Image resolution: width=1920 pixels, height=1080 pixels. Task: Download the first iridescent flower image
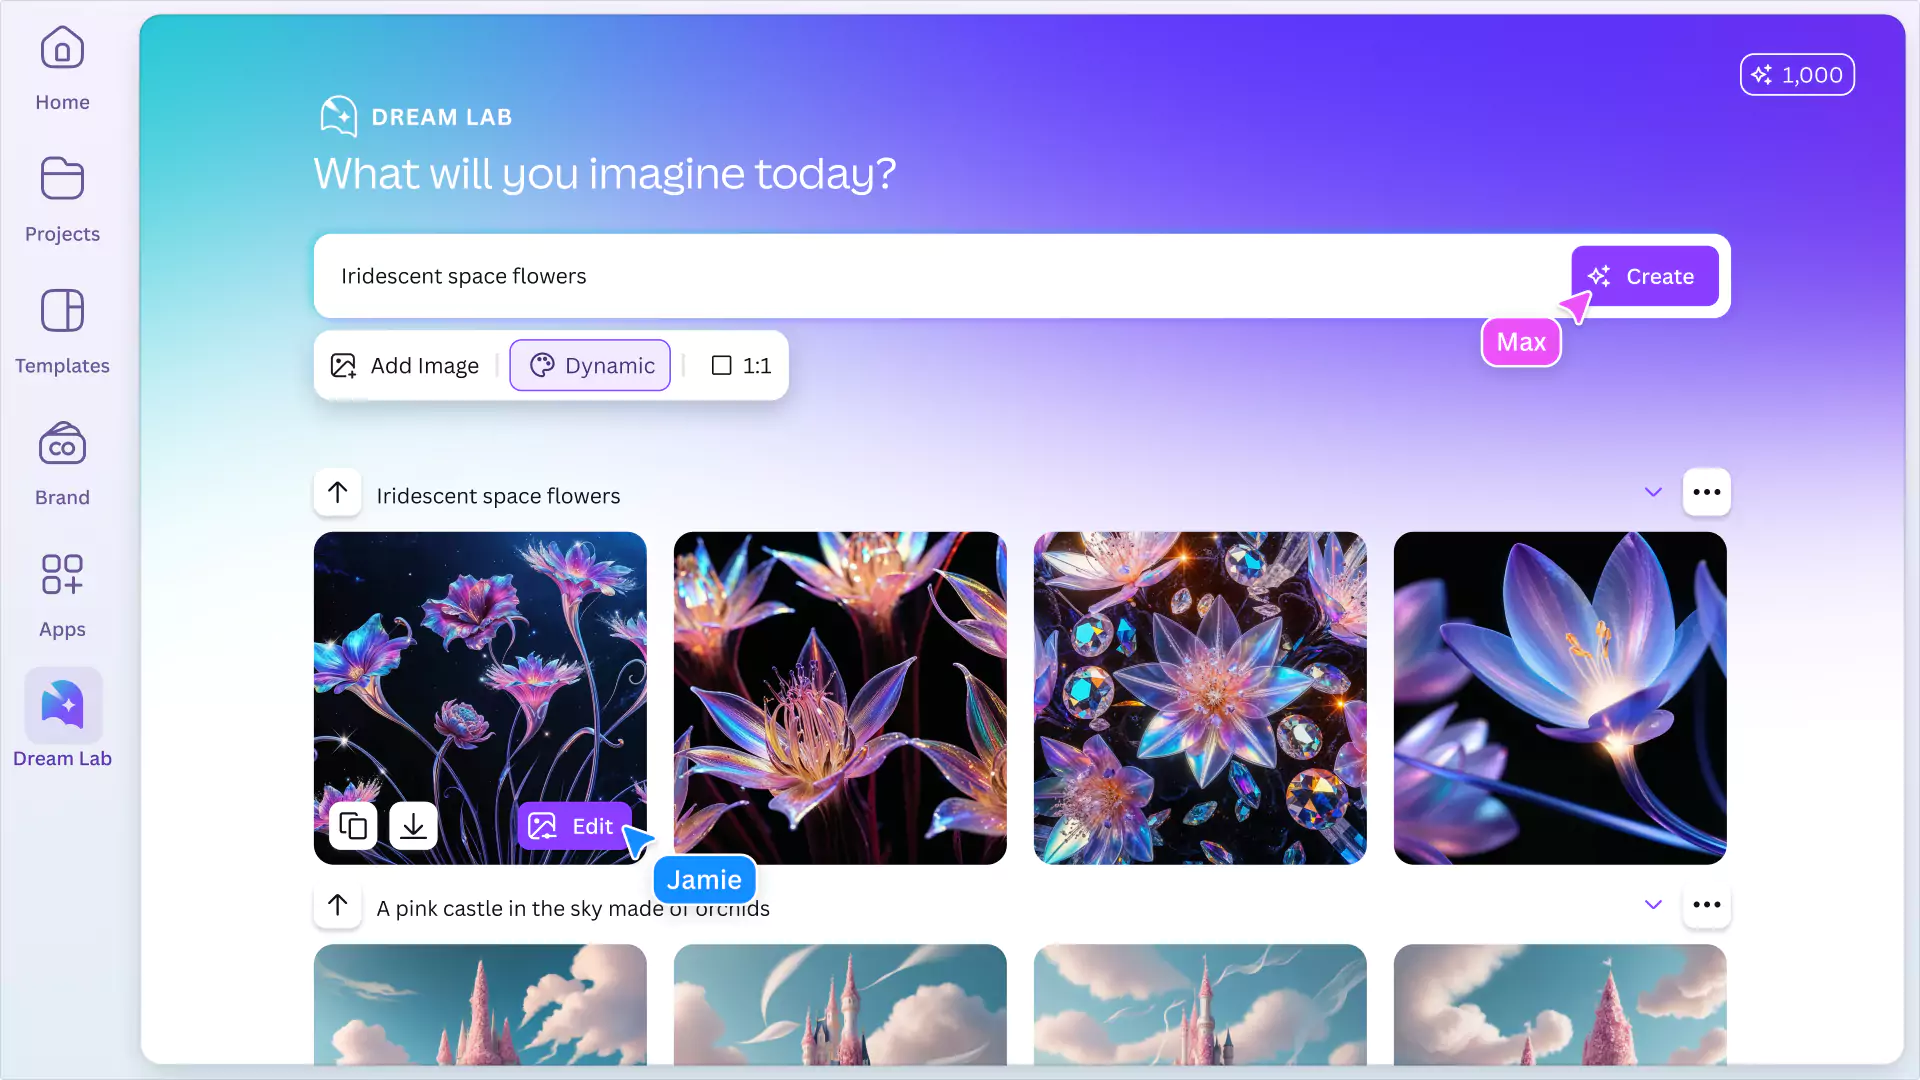coord(413,825)
